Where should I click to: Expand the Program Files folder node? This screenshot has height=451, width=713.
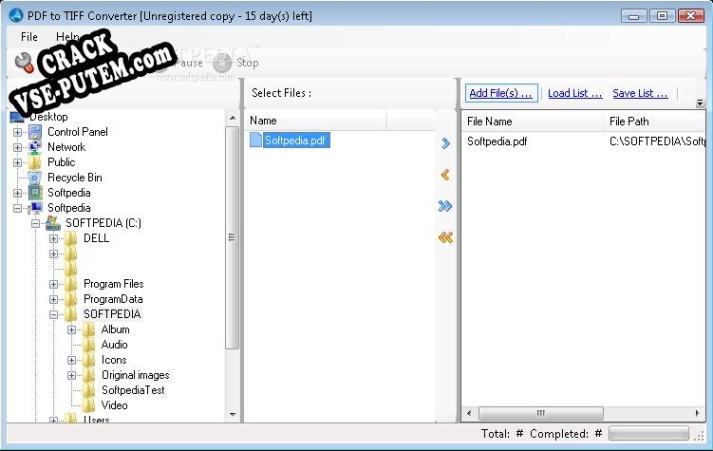53,284
